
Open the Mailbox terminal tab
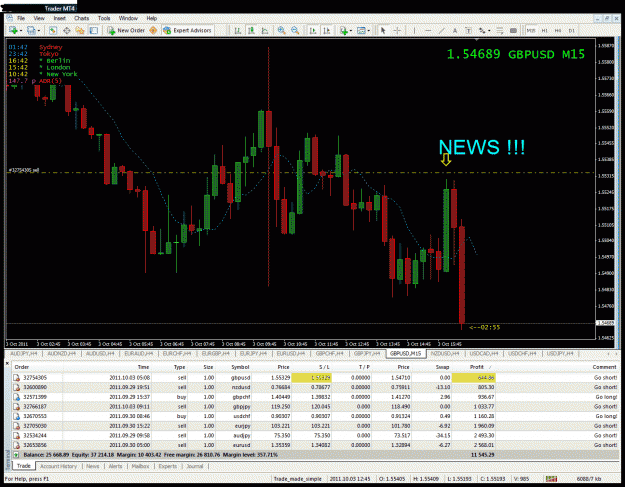coord(140,466)
